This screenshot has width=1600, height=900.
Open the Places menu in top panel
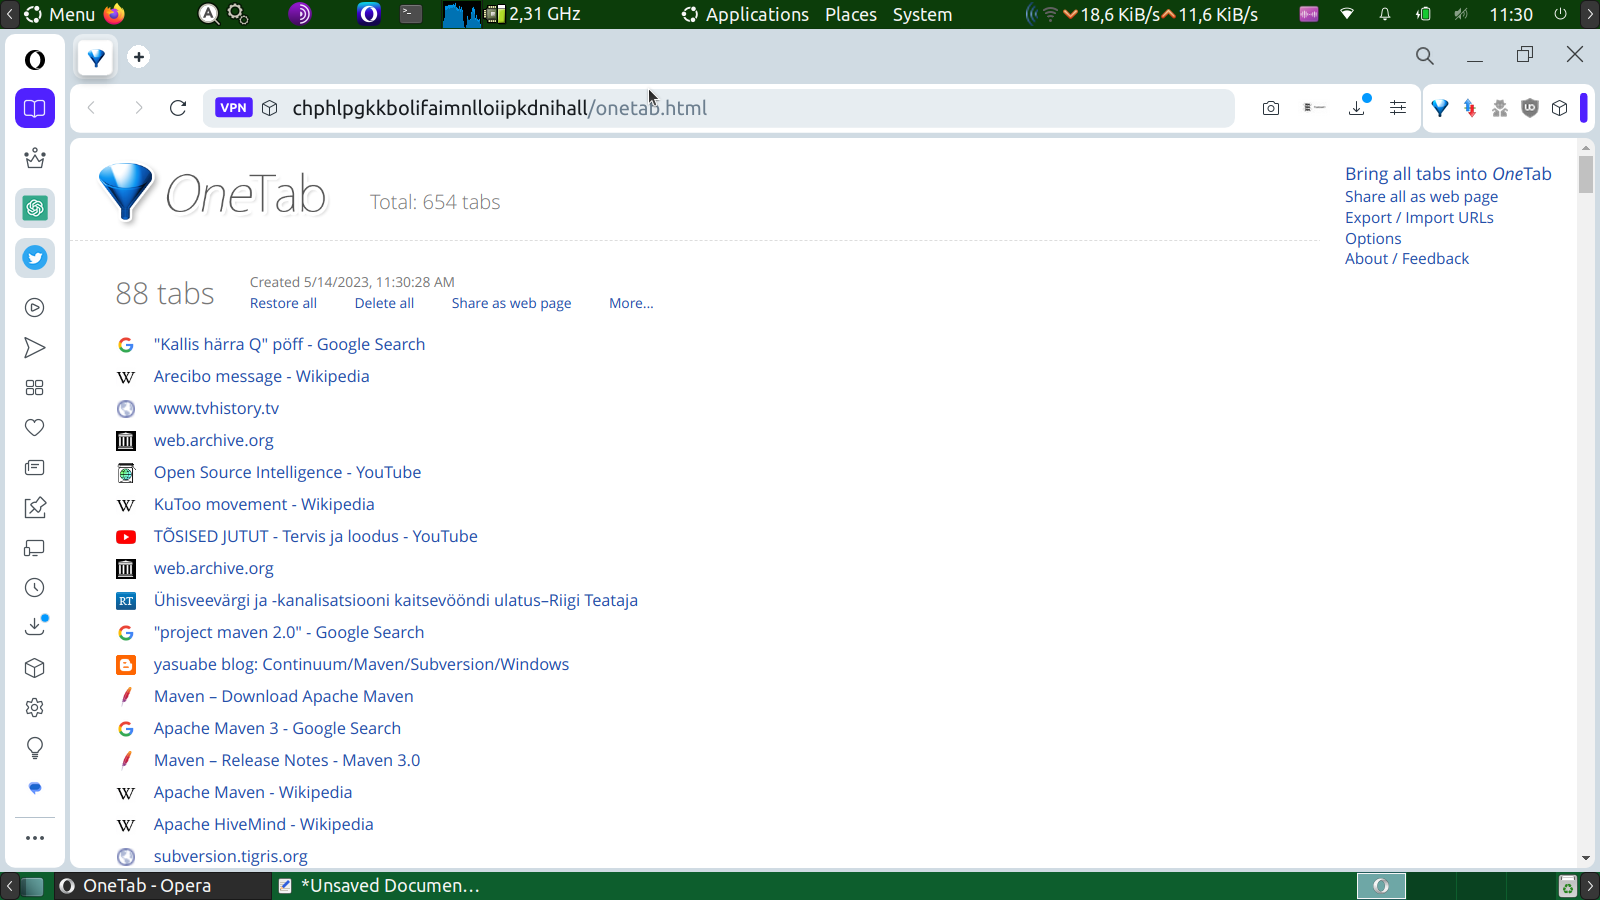coord(851,14)
